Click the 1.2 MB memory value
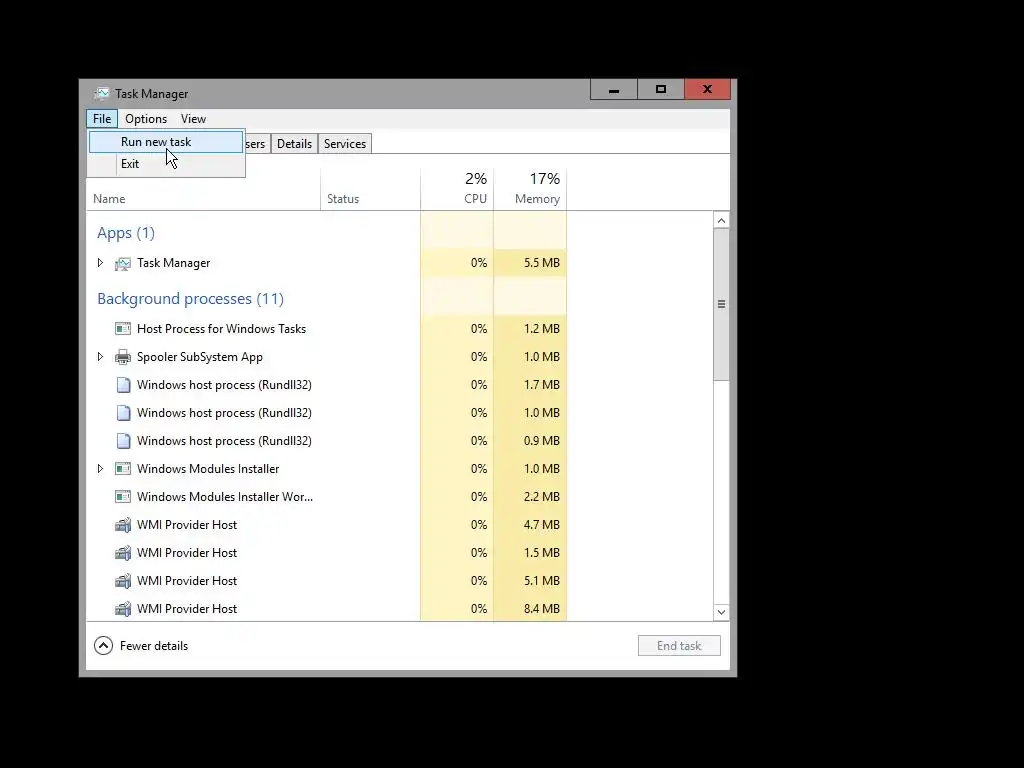The height and width of the screenshot is (768, 1024). [x=541, y=328]
